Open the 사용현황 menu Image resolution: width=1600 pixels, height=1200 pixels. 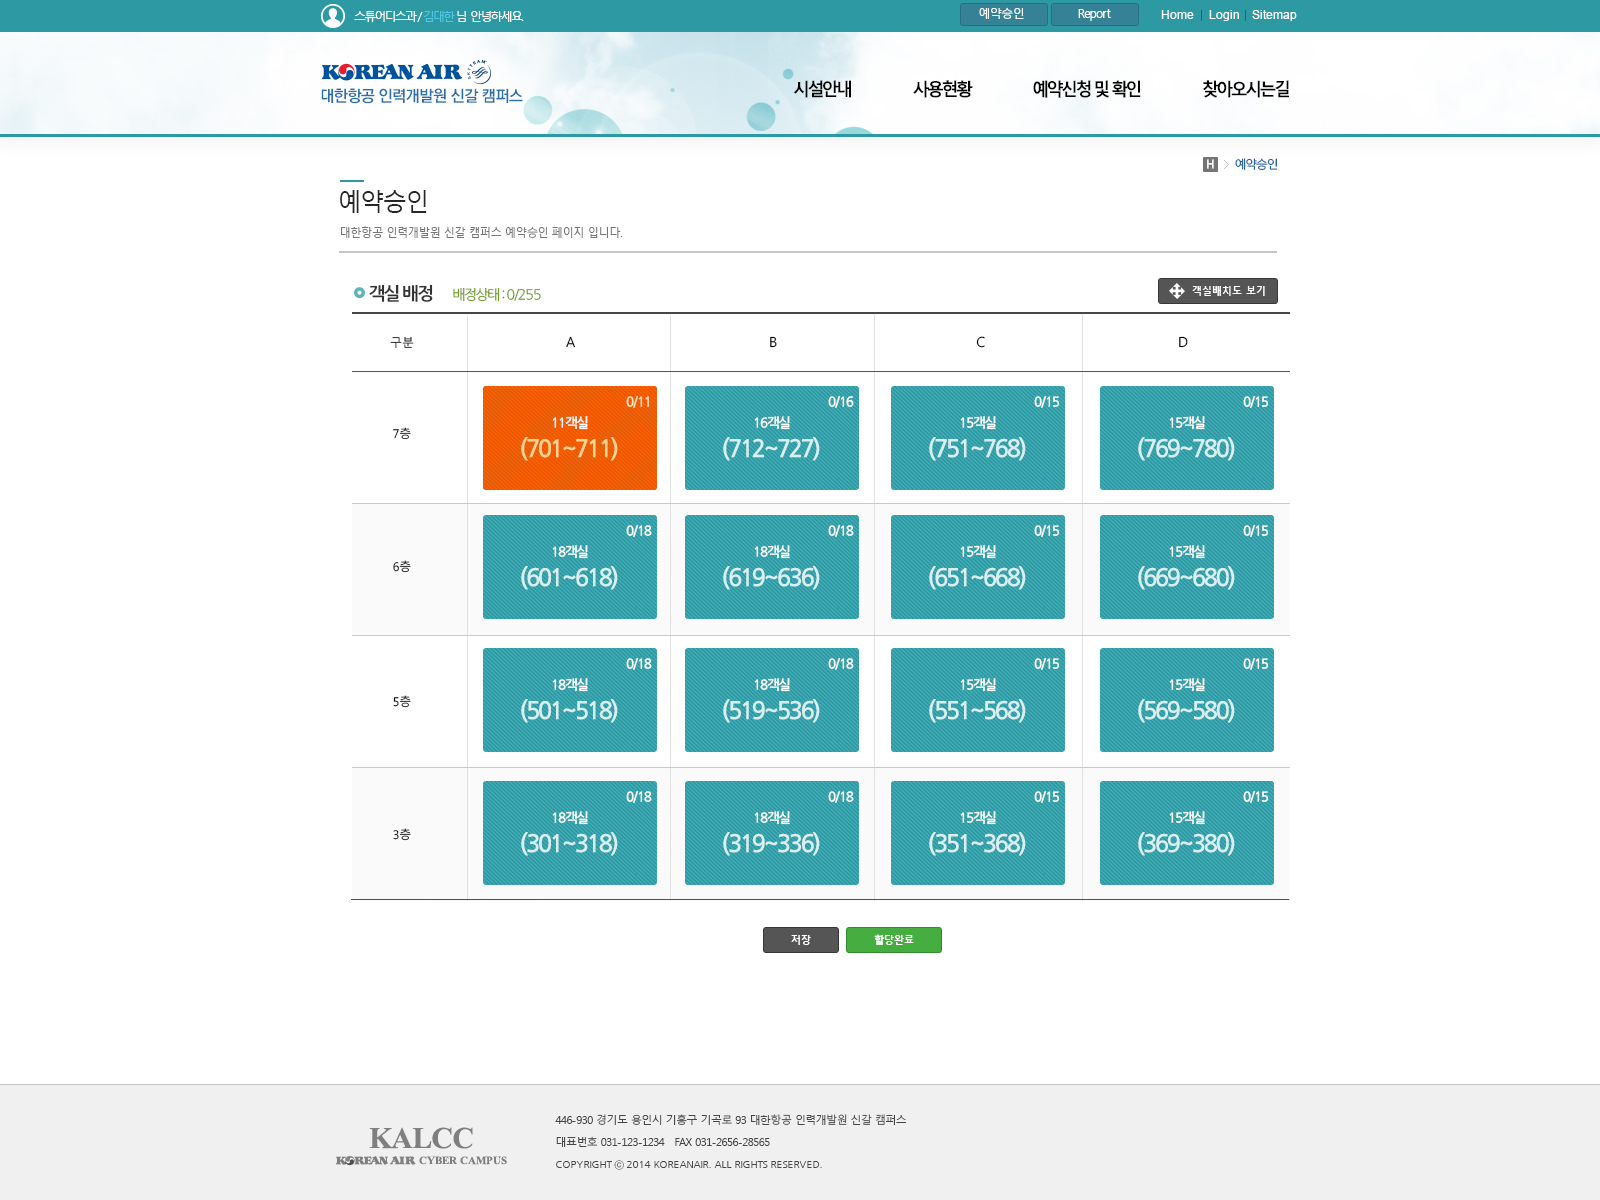(942, 89)
